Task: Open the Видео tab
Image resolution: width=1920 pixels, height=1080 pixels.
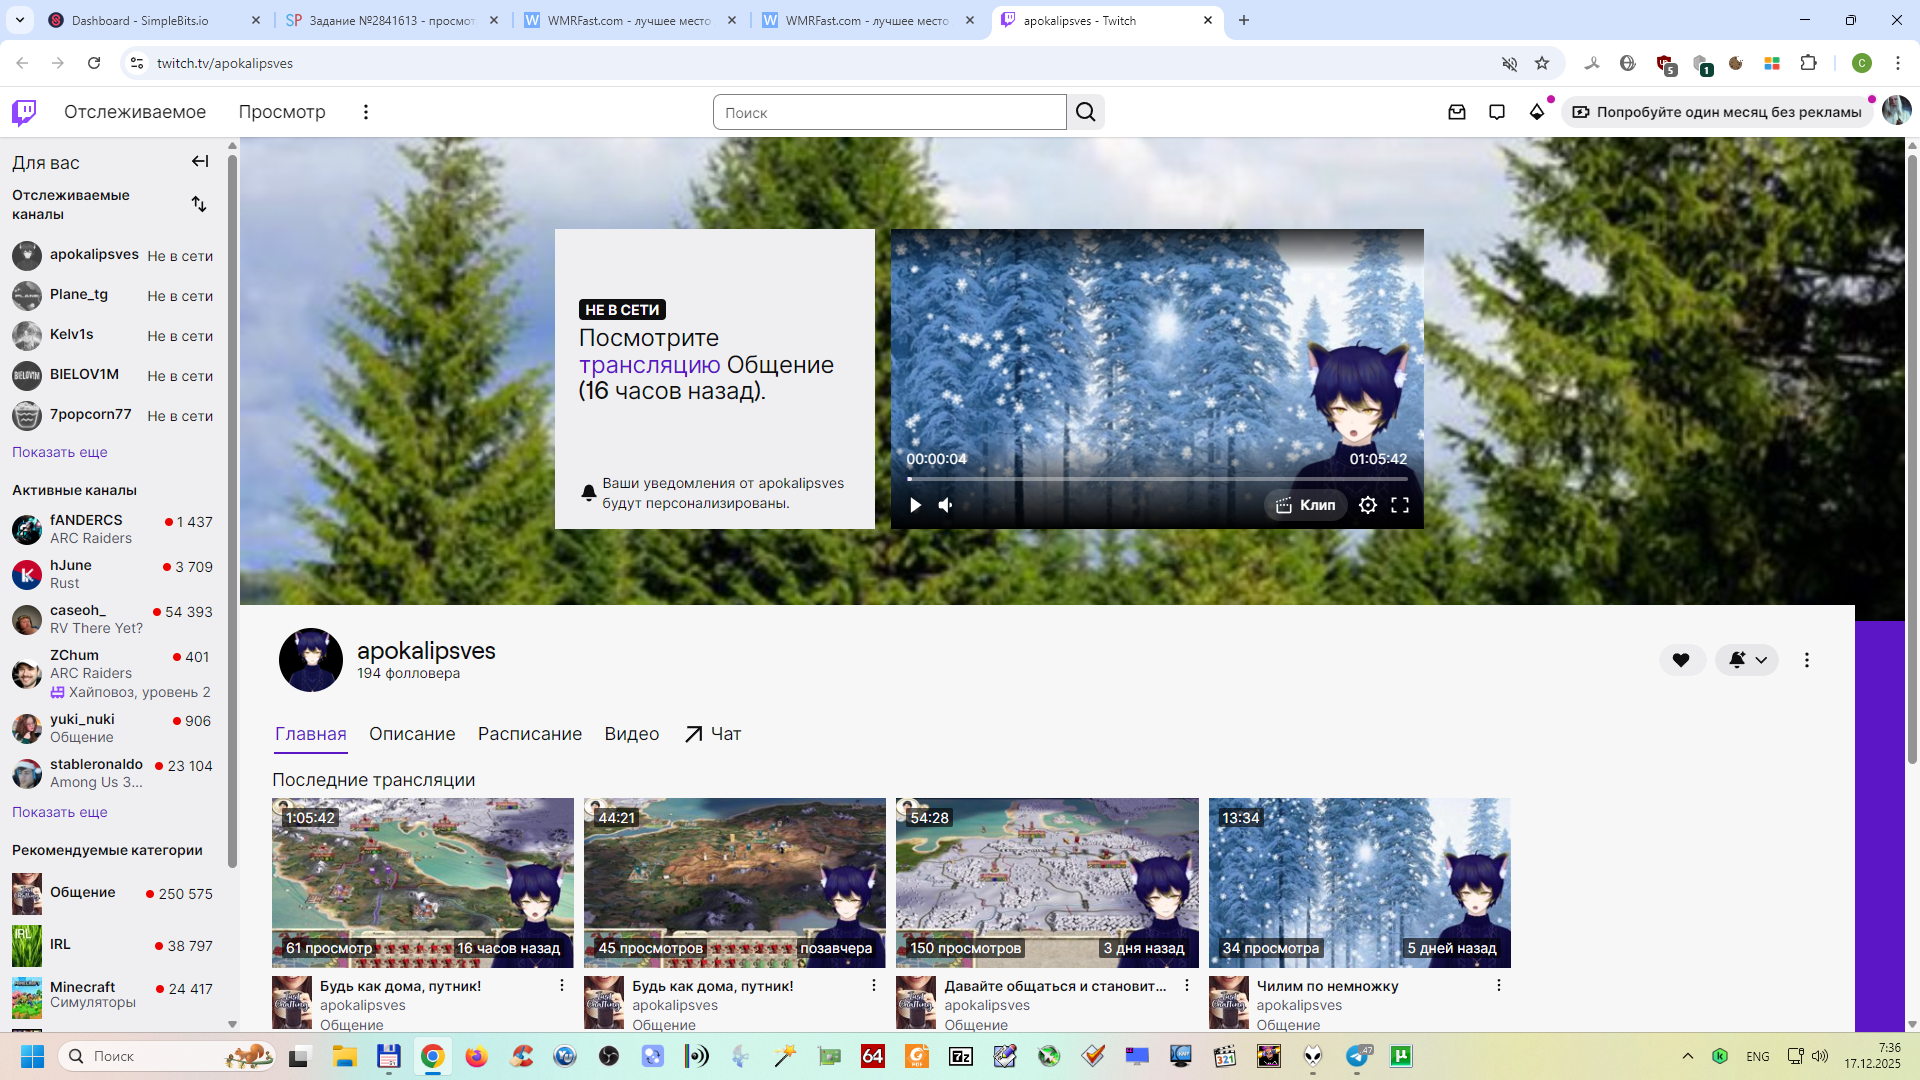Action: [631, 734]
